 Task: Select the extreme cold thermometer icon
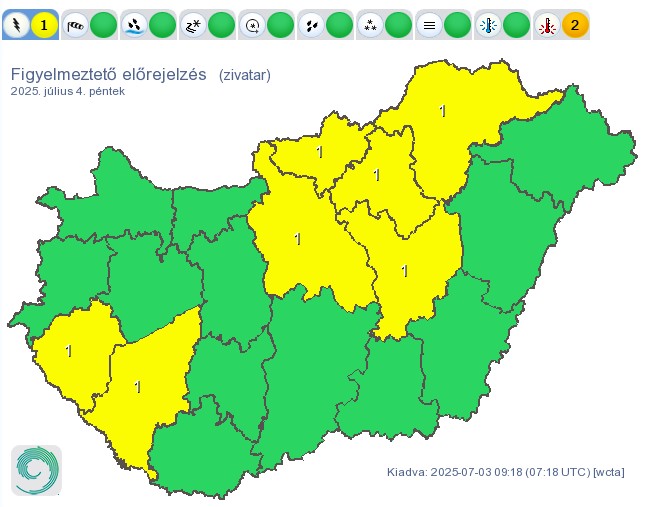489,24
